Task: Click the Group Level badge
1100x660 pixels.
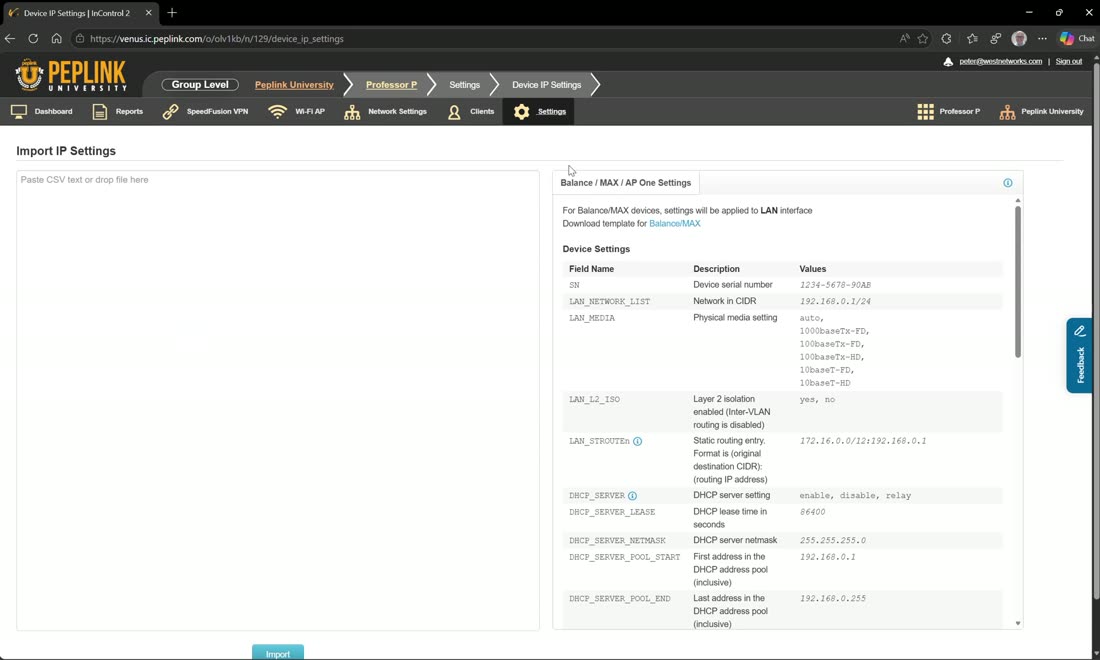Action: [x=200, y=84]
